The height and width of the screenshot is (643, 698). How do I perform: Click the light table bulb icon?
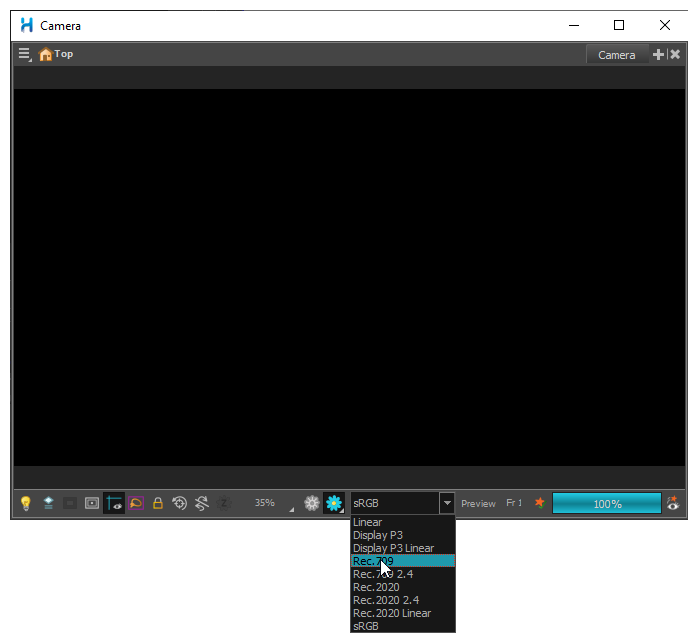[26, 504]
